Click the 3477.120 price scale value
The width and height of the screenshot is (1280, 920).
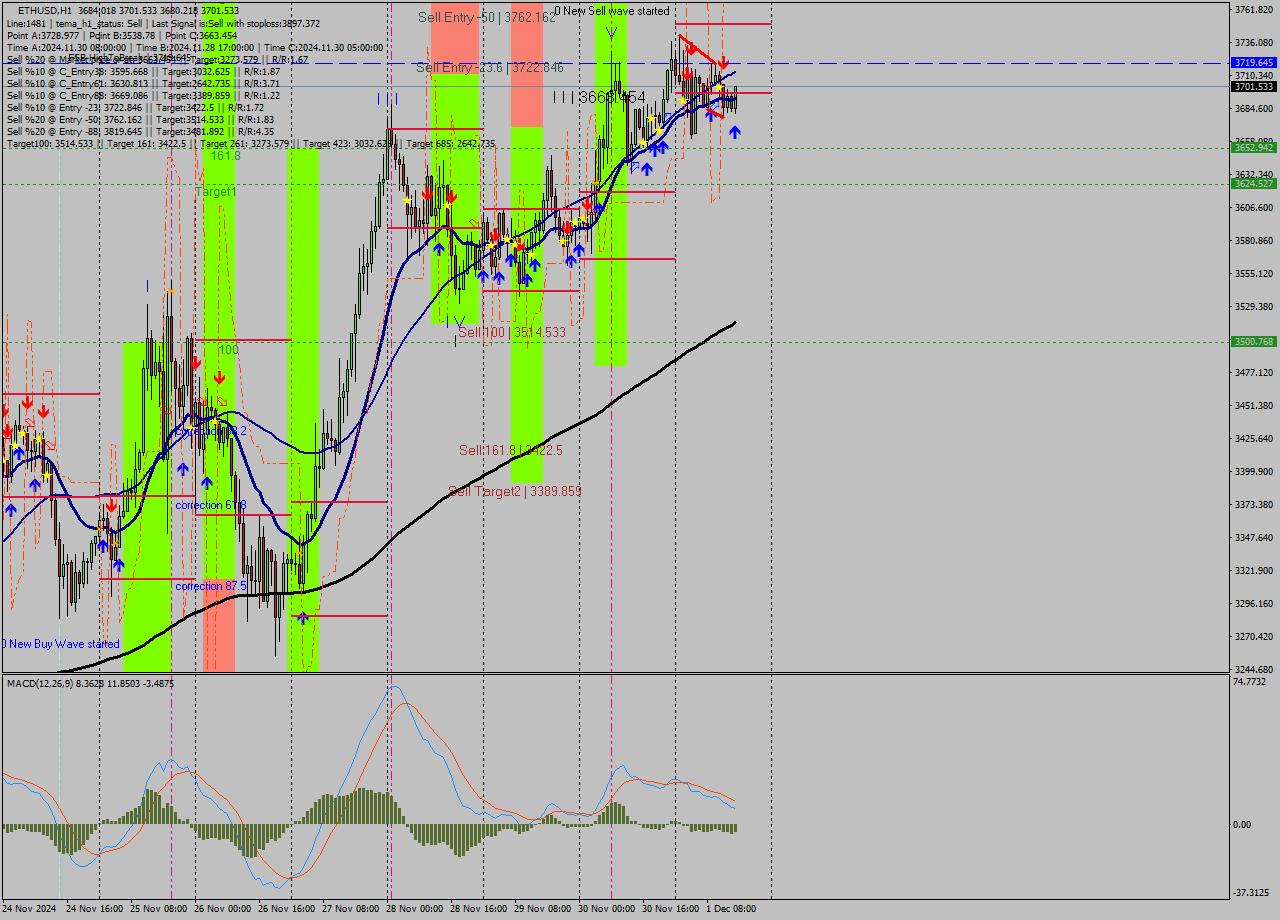(1254, 372)
